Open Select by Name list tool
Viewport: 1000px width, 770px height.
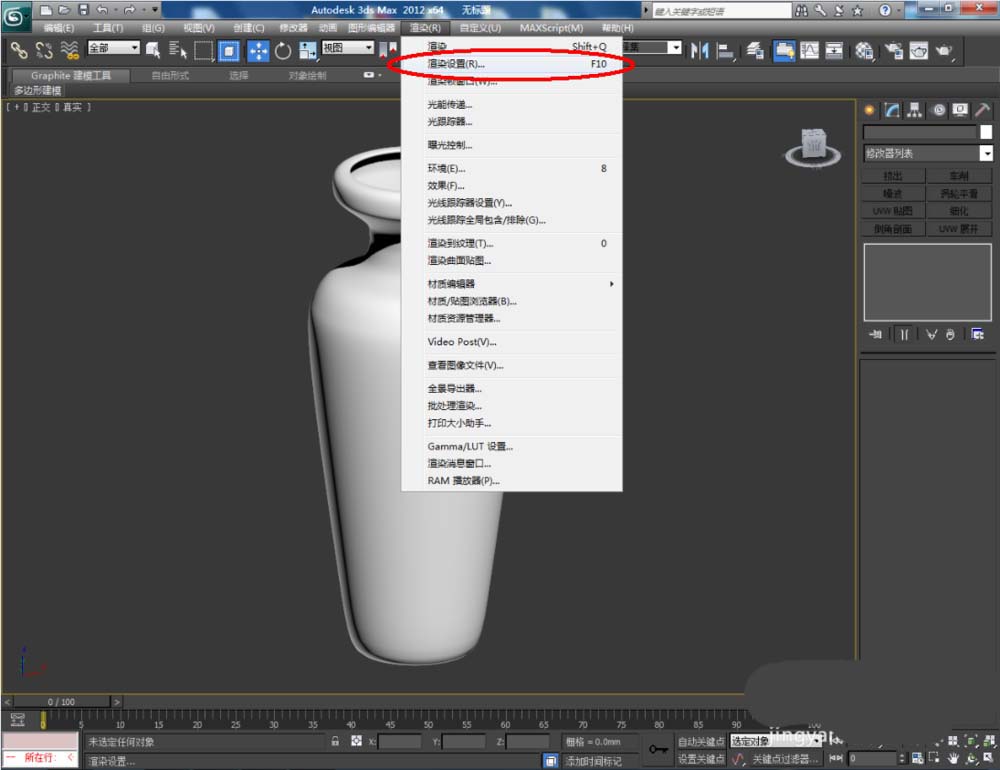coord(177,50)
